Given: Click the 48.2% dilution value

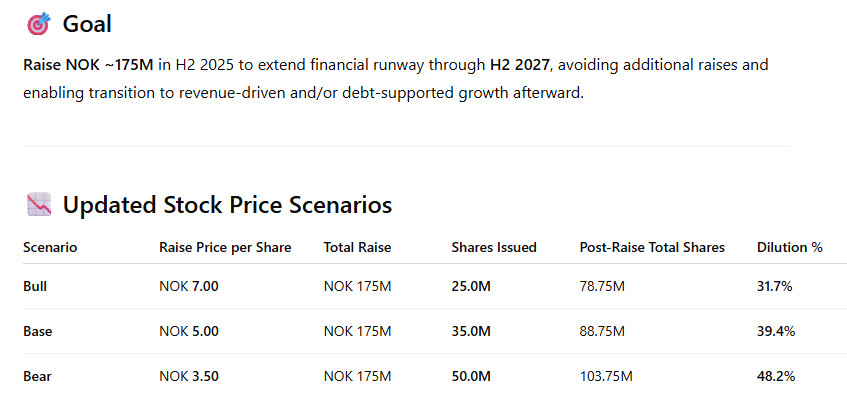Looking at the screenshot, I should pos(776,376).
